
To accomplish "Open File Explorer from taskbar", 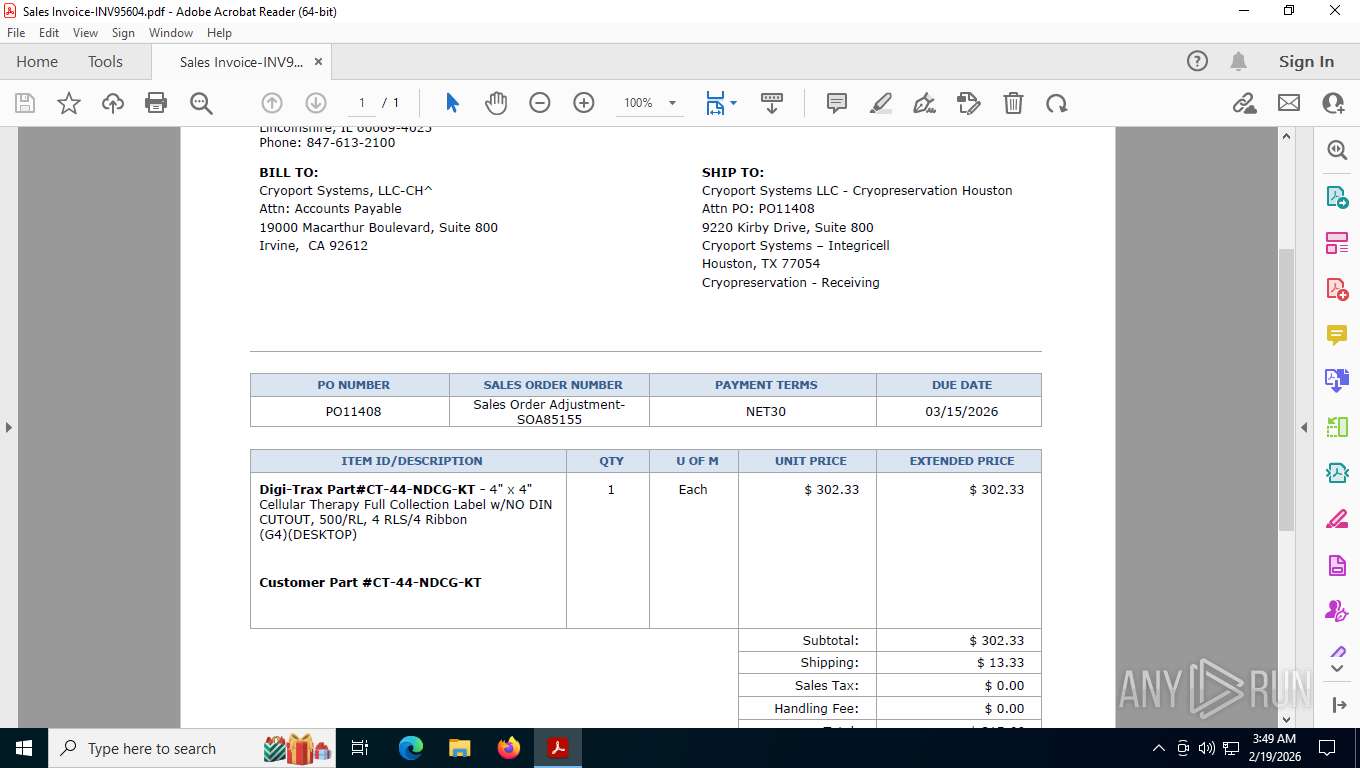I will [460, 748].
